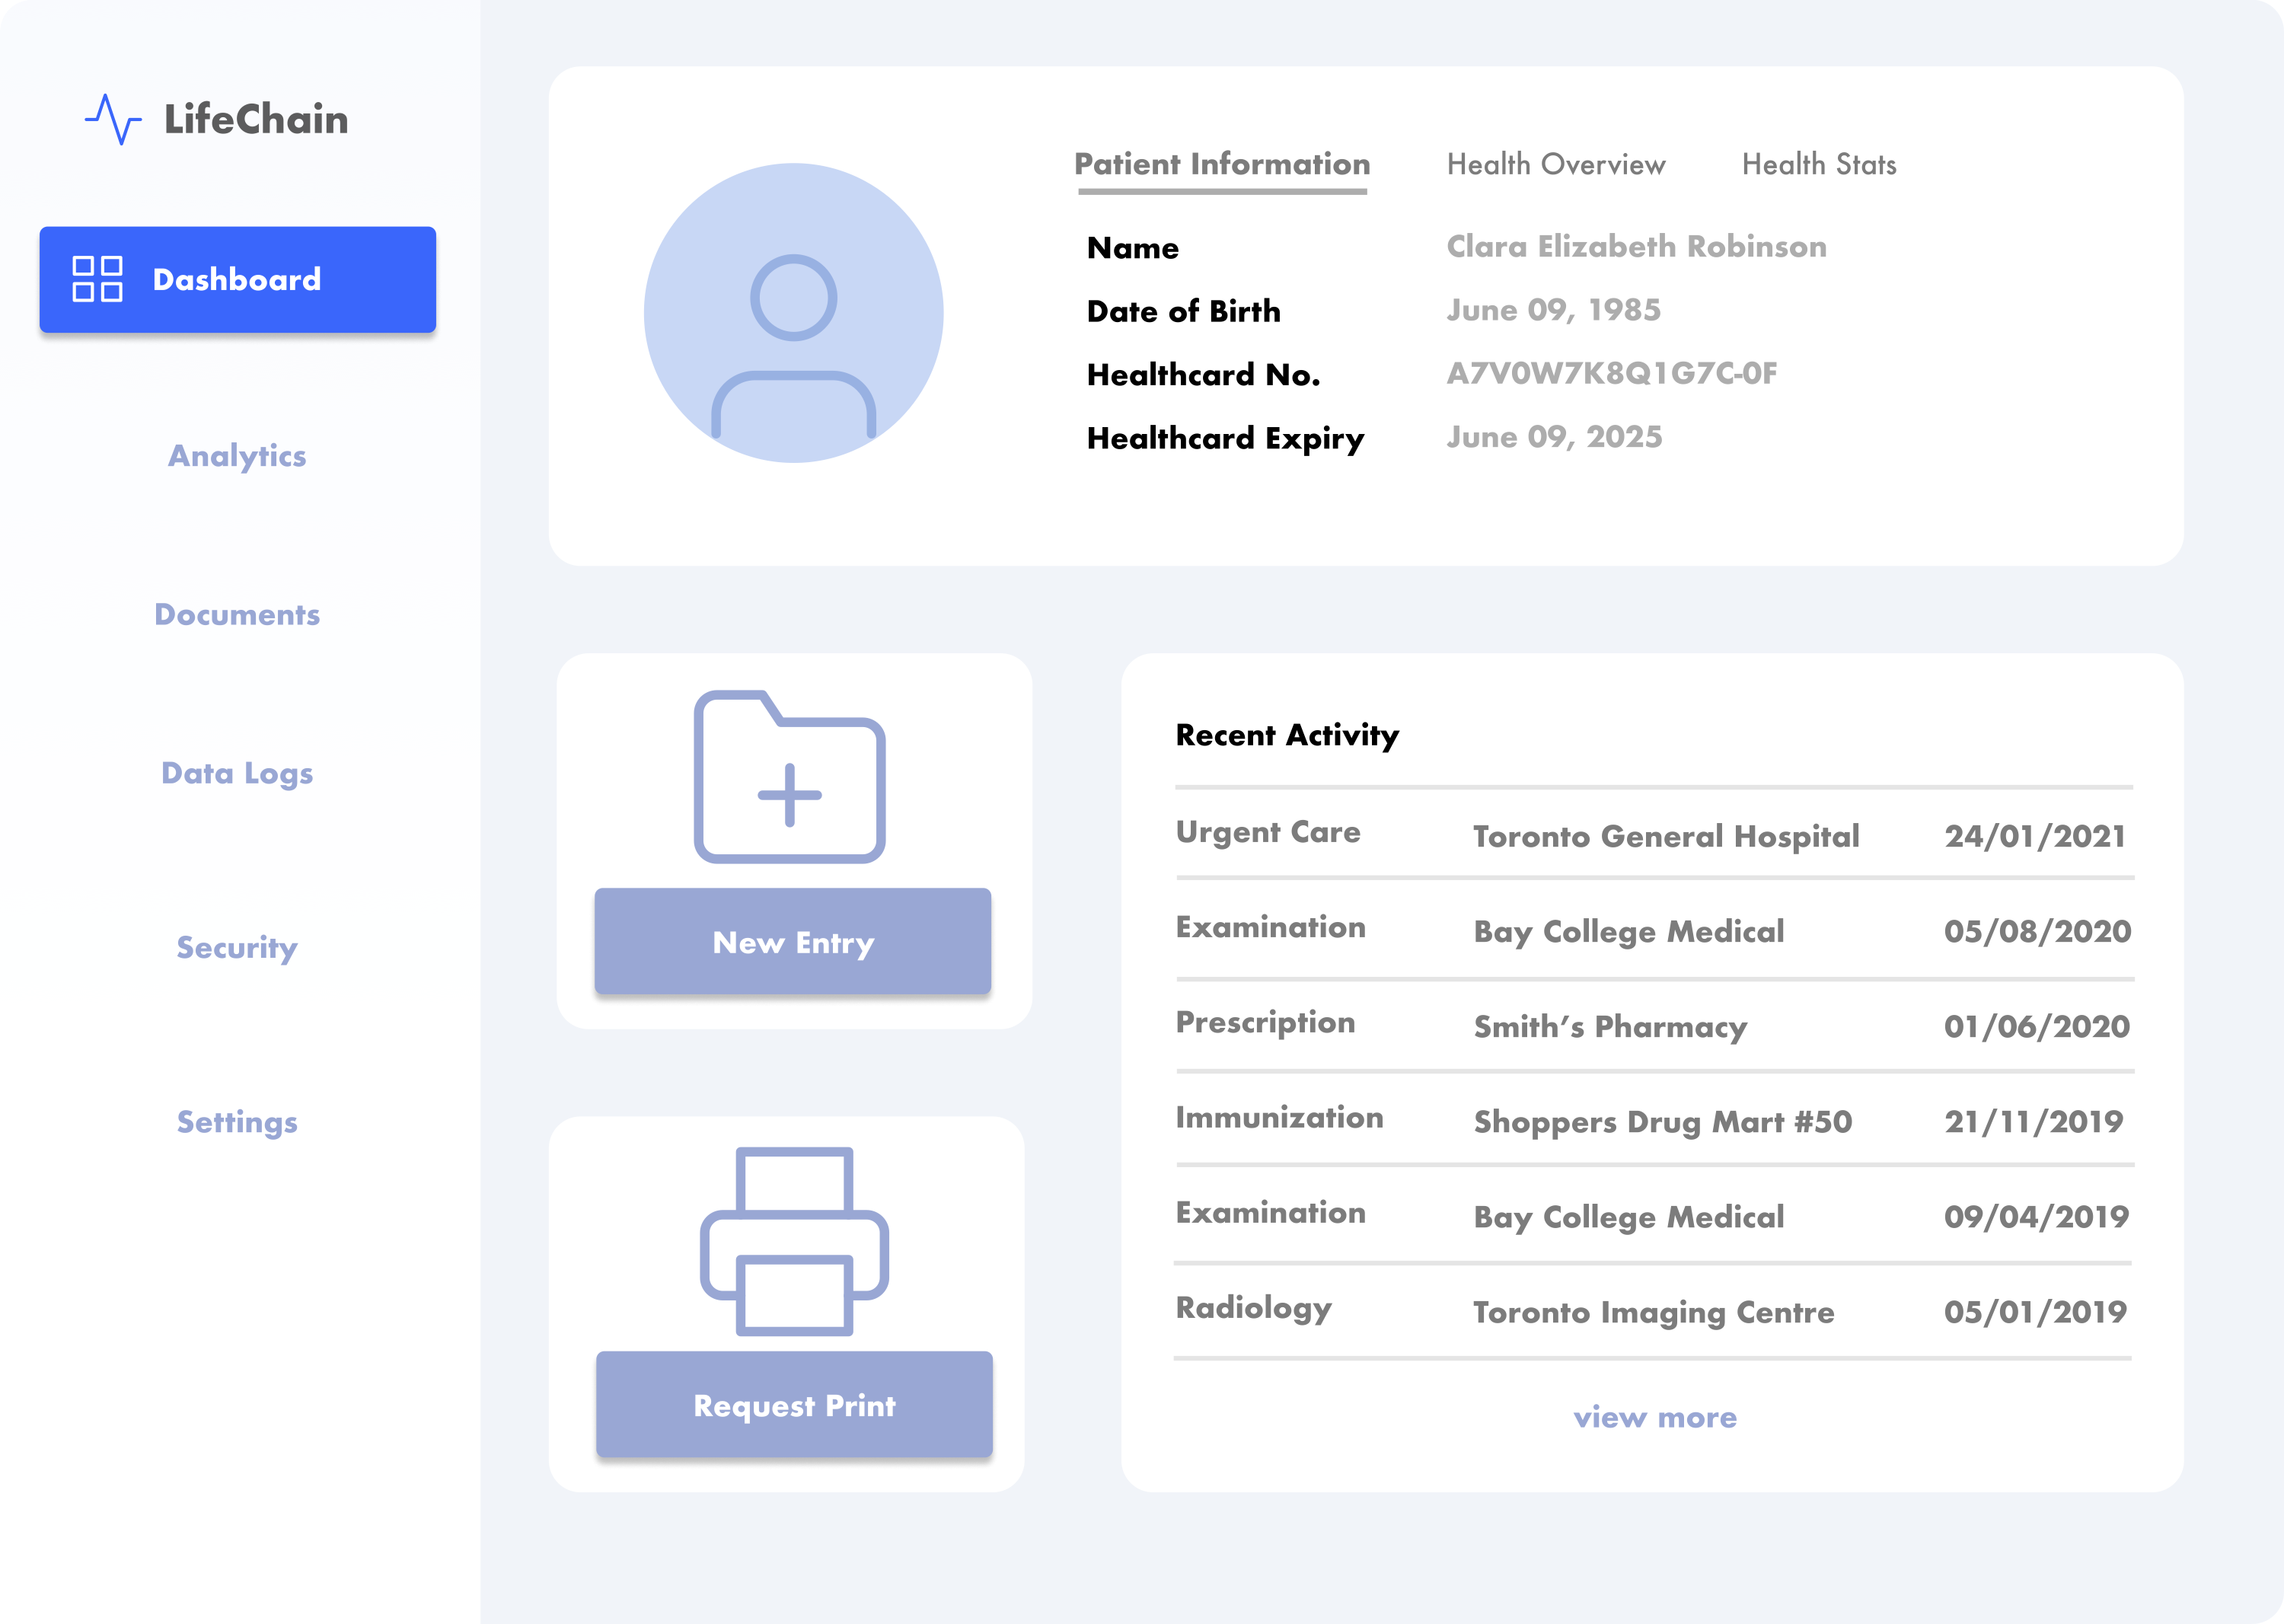Viewport: 2284px width, 1624px height.
Task: Select the Smith's Pharmacy prescription entry
Action: coord(1610,1026)
